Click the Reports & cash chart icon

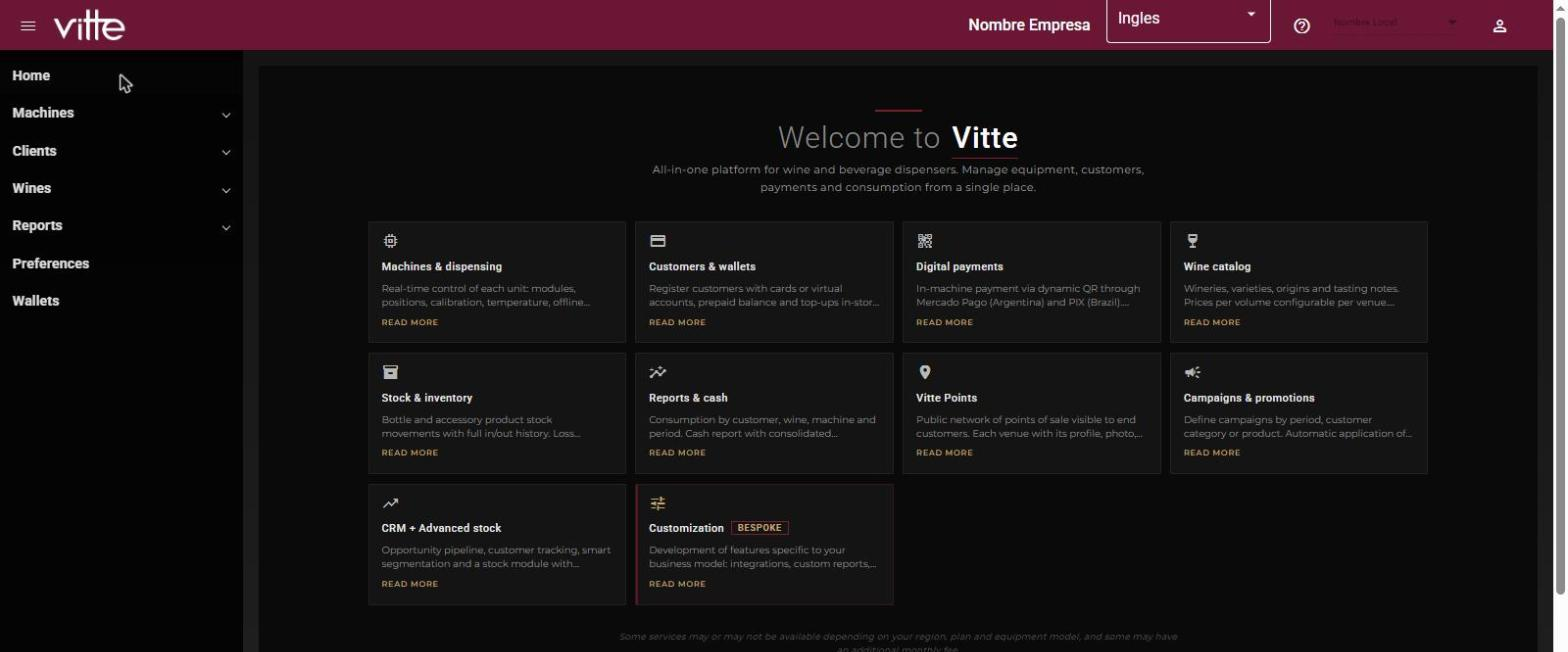657,372
